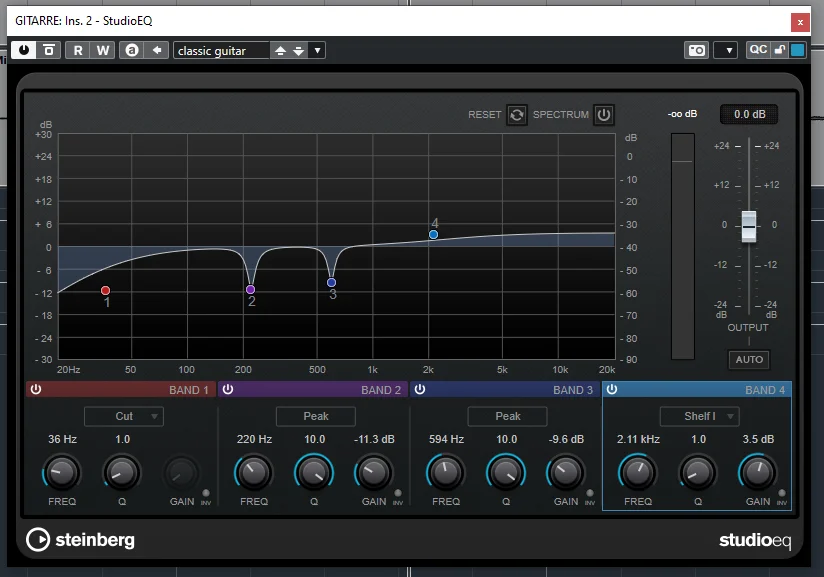824x577 pixels.
Task: Open Band 3 Peak filter type selector
Action: 508,416
